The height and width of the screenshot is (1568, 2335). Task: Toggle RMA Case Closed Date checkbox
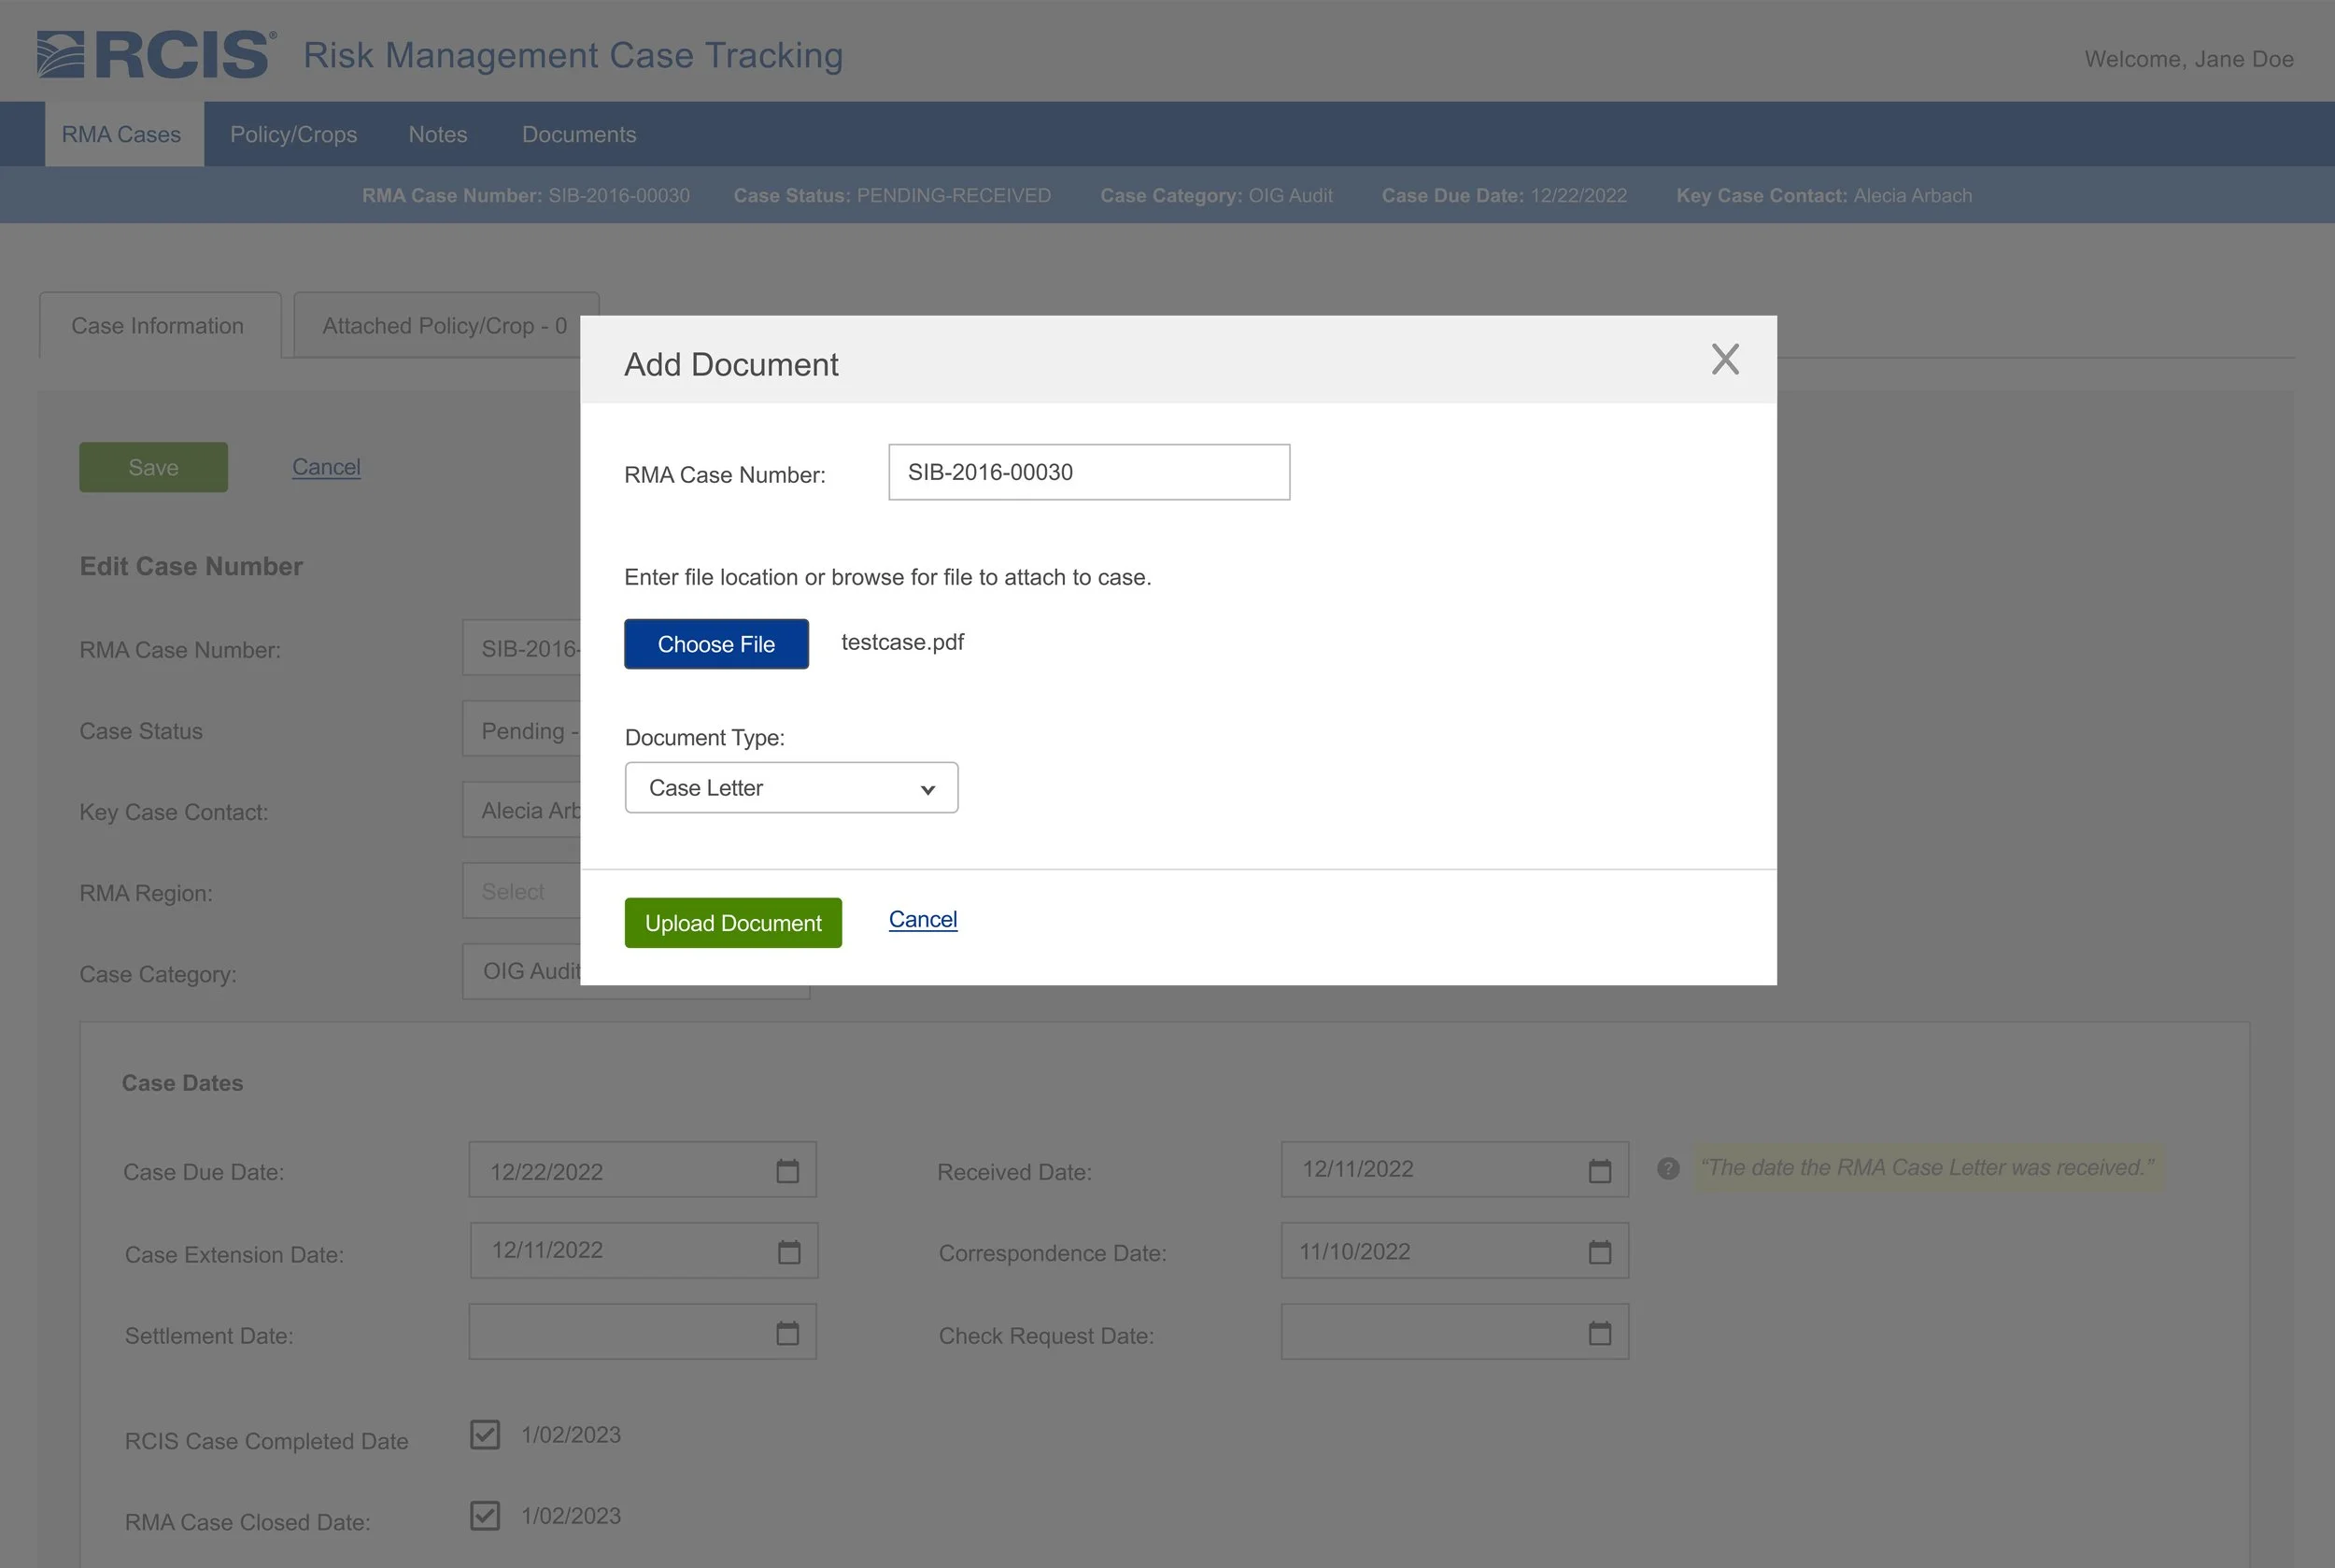[485, 1515]
